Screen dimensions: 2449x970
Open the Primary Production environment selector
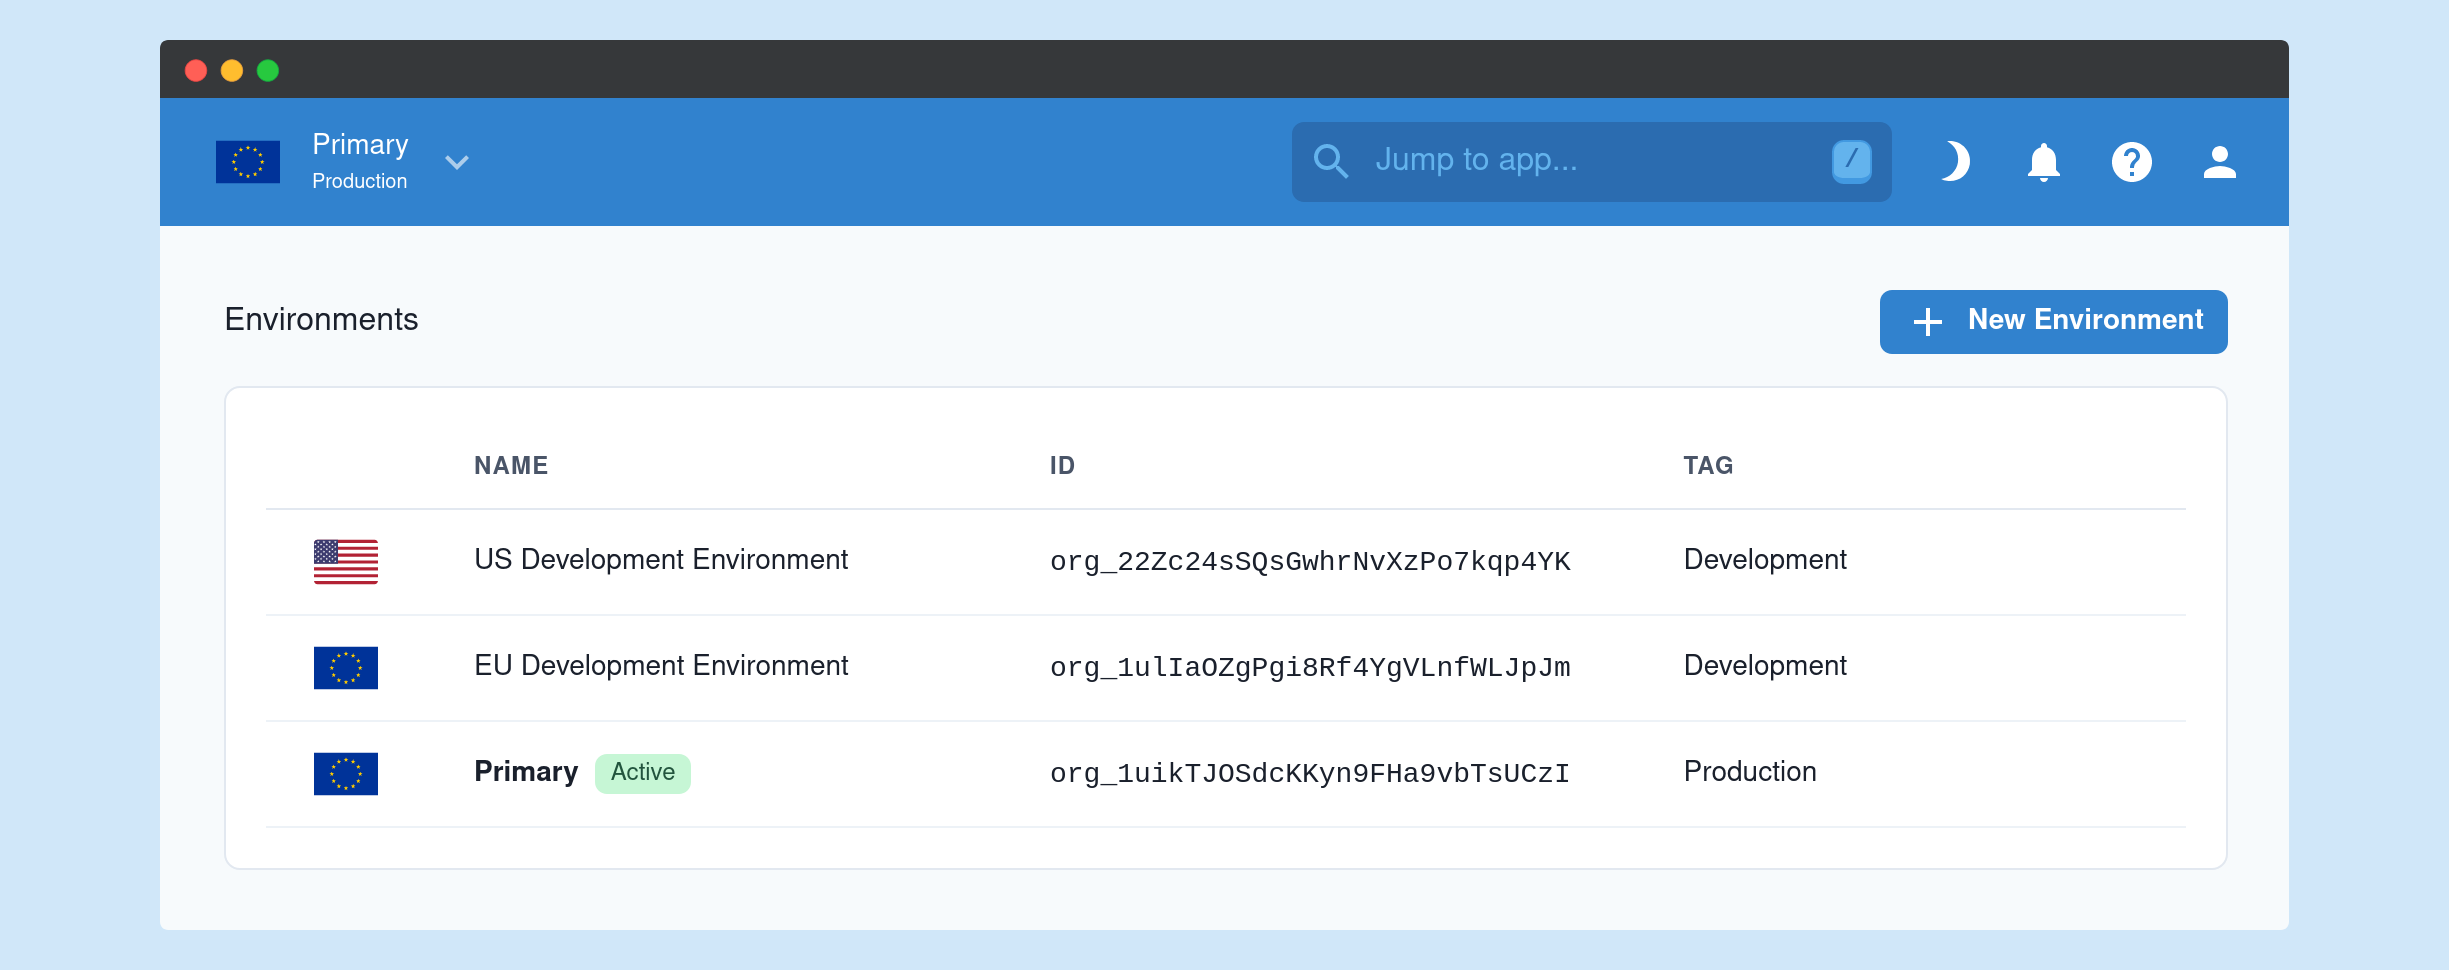(360, 161)
